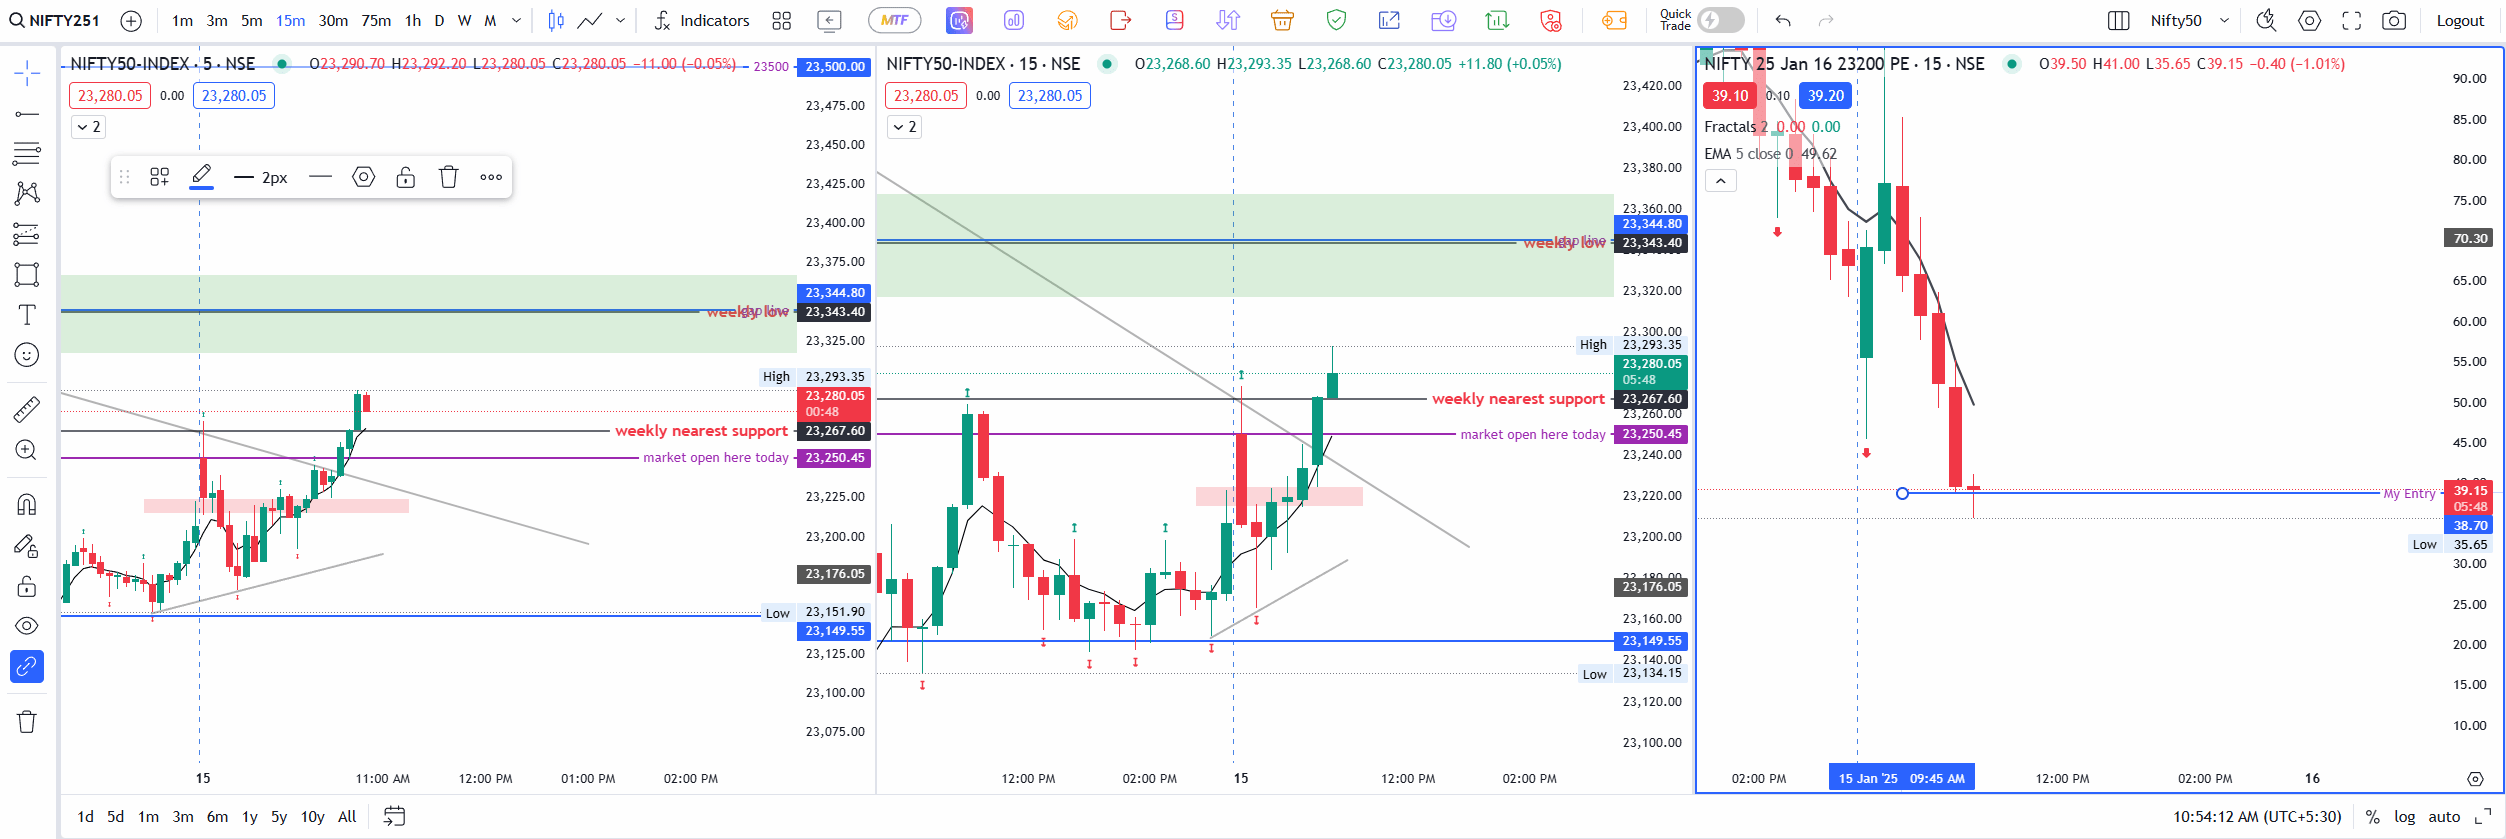Screen dimensions: 2506x839
Task: Switch to 75m timeframe
Action: click(x=376, y=20)
